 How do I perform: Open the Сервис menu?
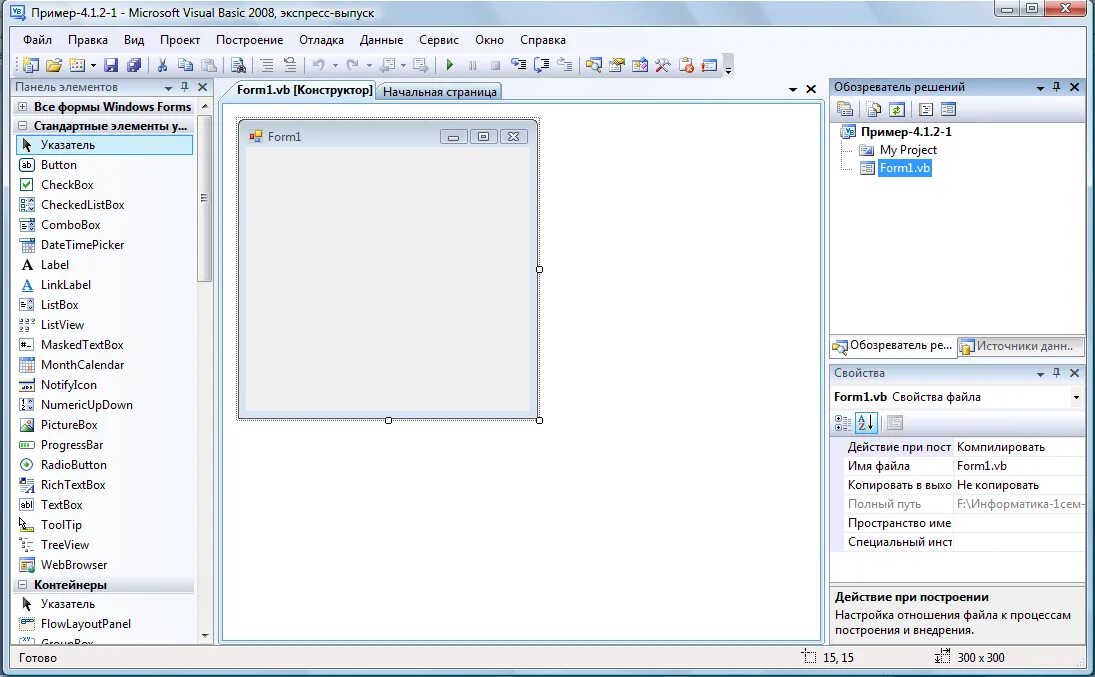pyautogui.click(x=439, y=40)
